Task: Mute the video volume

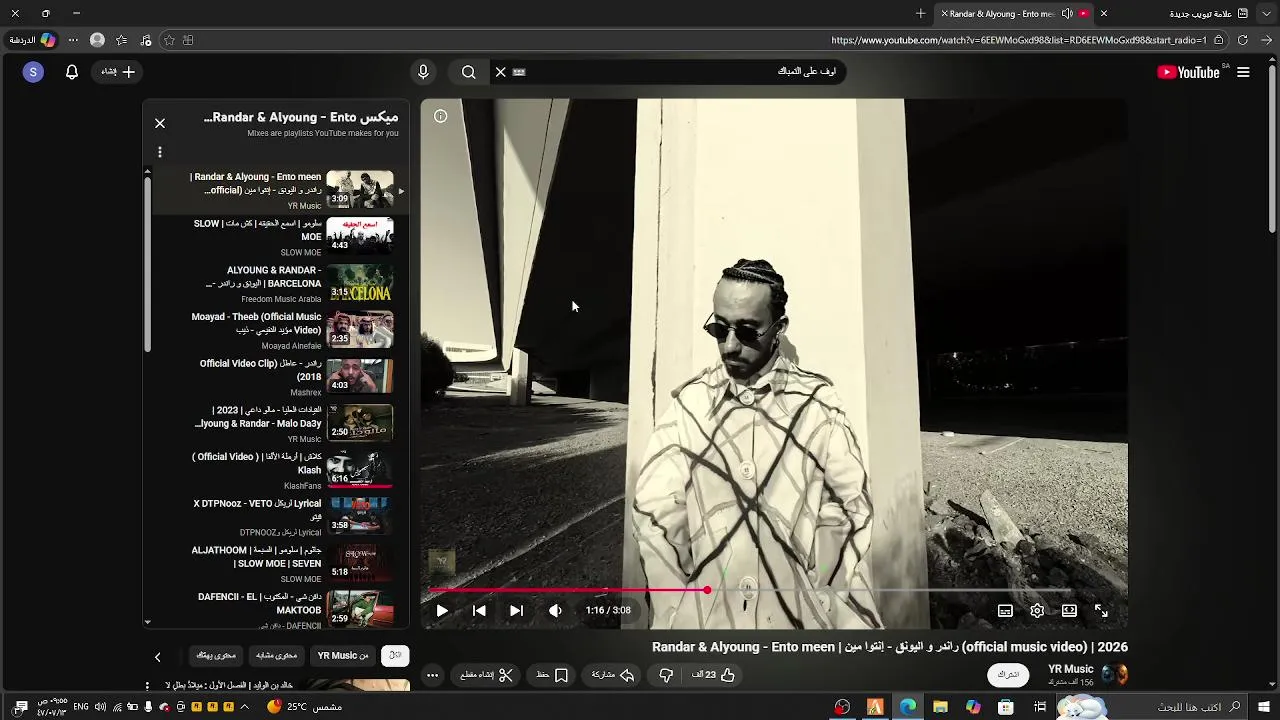Action: pos(555,611)
